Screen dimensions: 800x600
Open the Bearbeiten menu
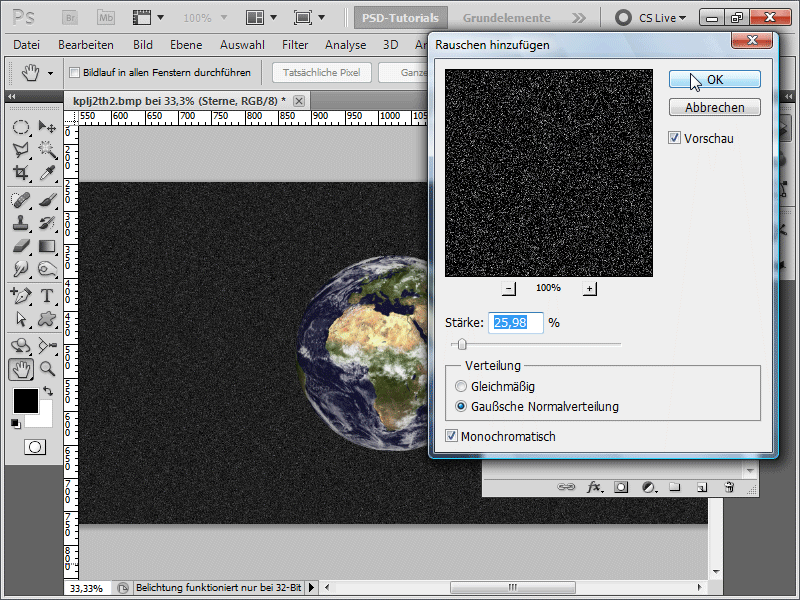[x=86, y=45]
